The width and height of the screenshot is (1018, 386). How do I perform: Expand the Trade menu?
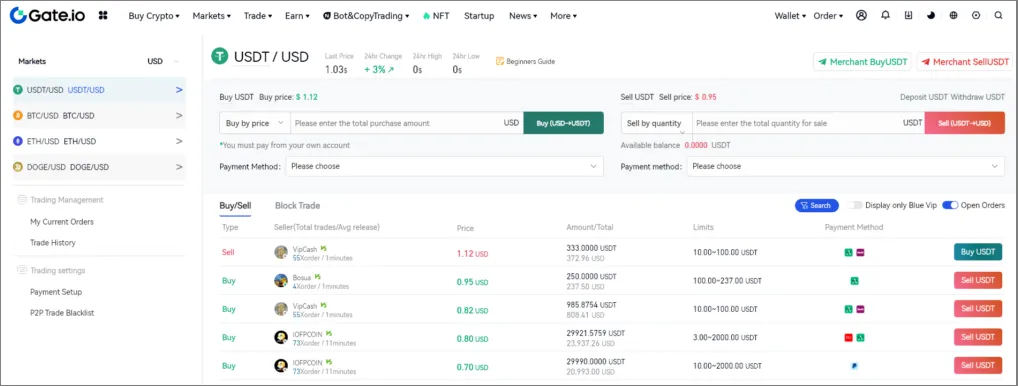[x=258, y=16]
